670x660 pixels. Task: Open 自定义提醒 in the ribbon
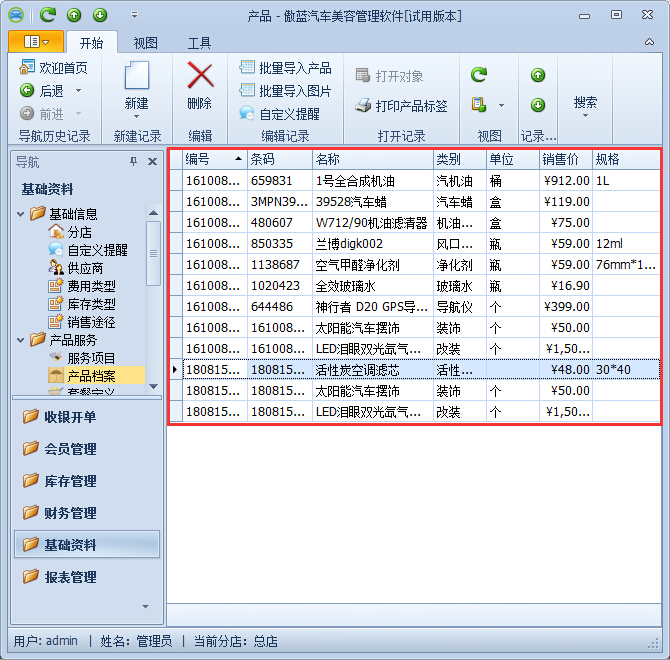tap(280, 114)
